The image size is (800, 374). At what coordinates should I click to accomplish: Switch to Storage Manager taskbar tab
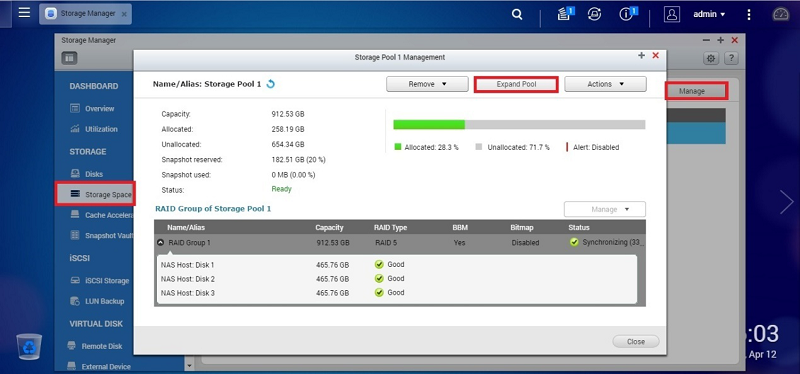(86, 14)
